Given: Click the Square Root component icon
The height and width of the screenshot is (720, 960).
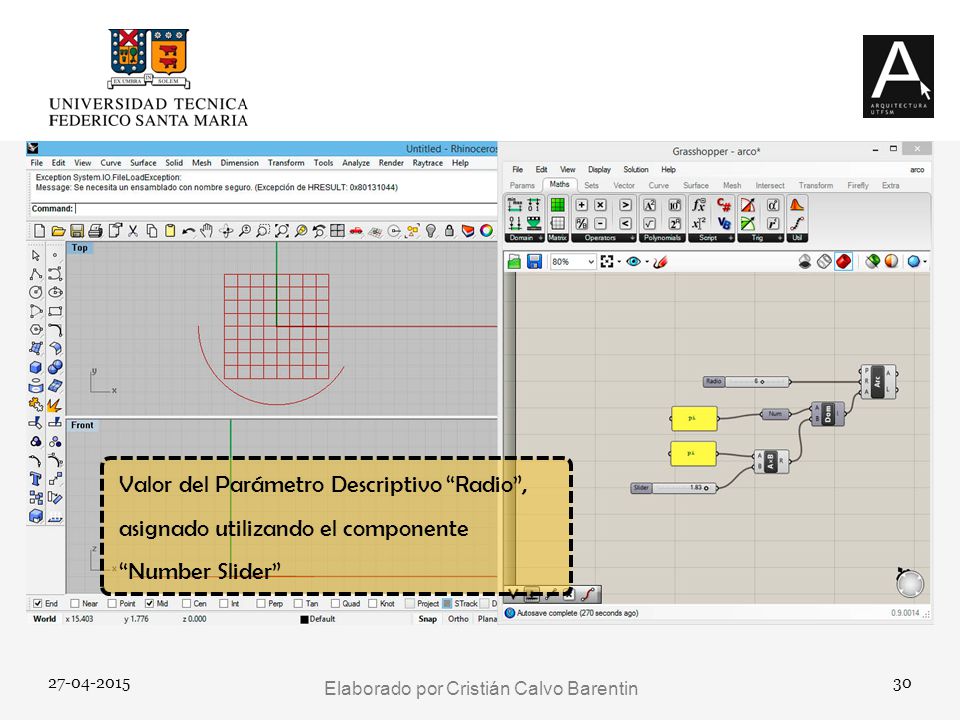Looking at the screenshot, I should [650, 223].
